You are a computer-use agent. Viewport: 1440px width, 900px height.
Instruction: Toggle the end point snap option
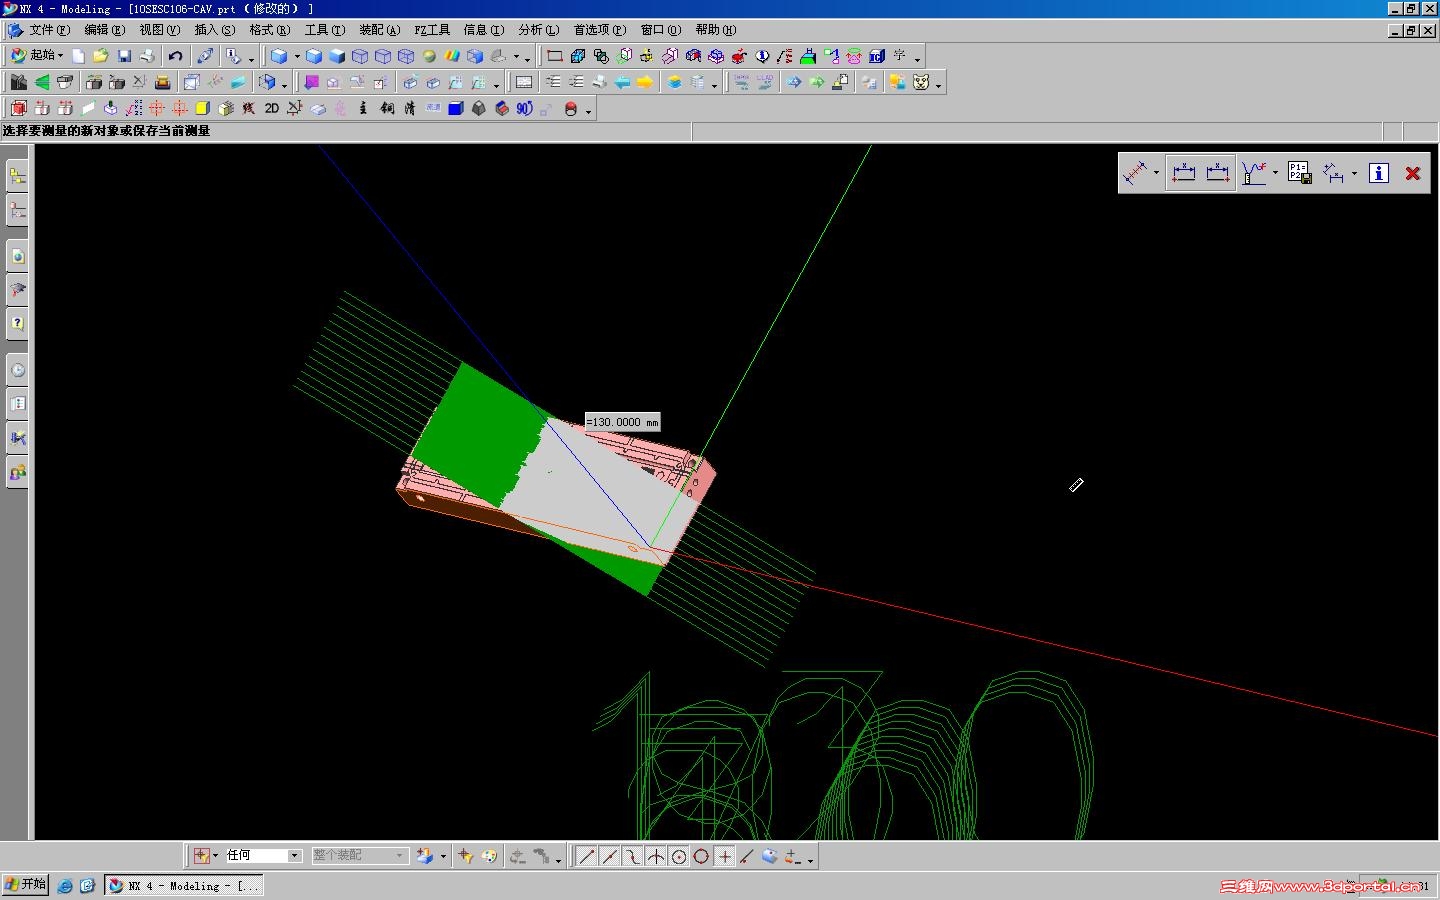(587, 856)
